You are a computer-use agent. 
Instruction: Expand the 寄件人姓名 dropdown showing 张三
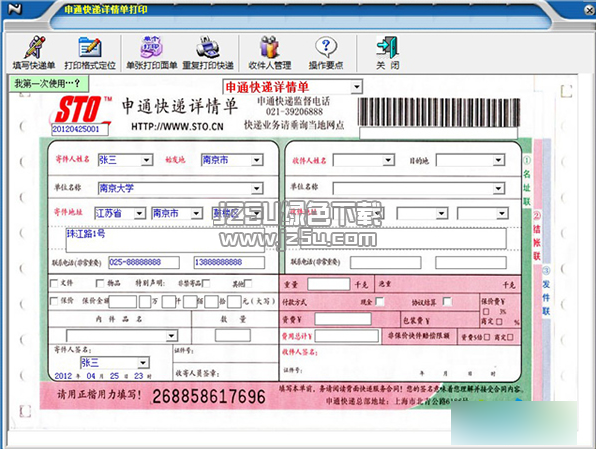point(146,160)
